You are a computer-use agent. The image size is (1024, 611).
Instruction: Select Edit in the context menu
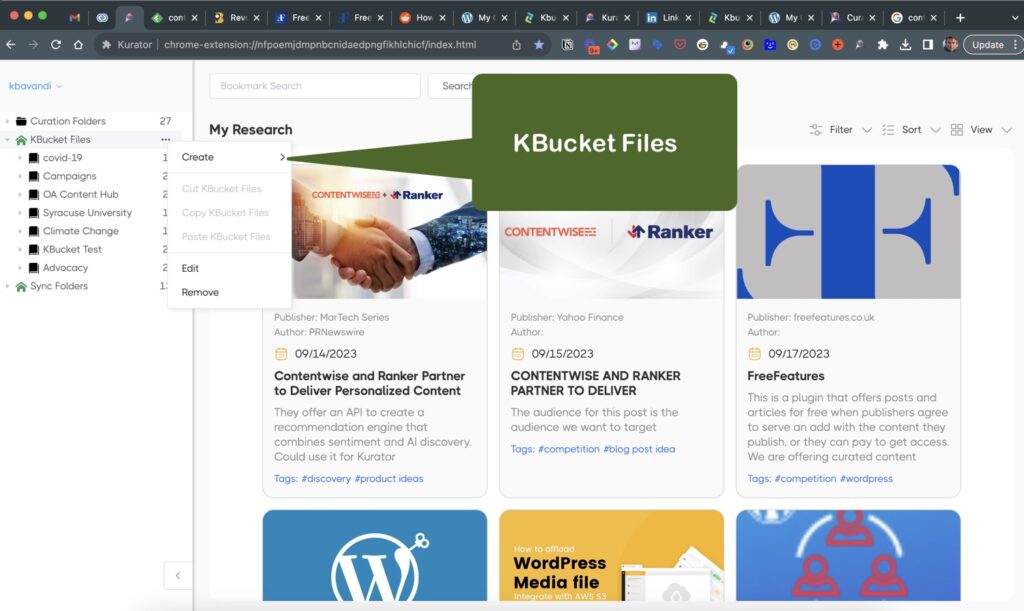point(190,268)
